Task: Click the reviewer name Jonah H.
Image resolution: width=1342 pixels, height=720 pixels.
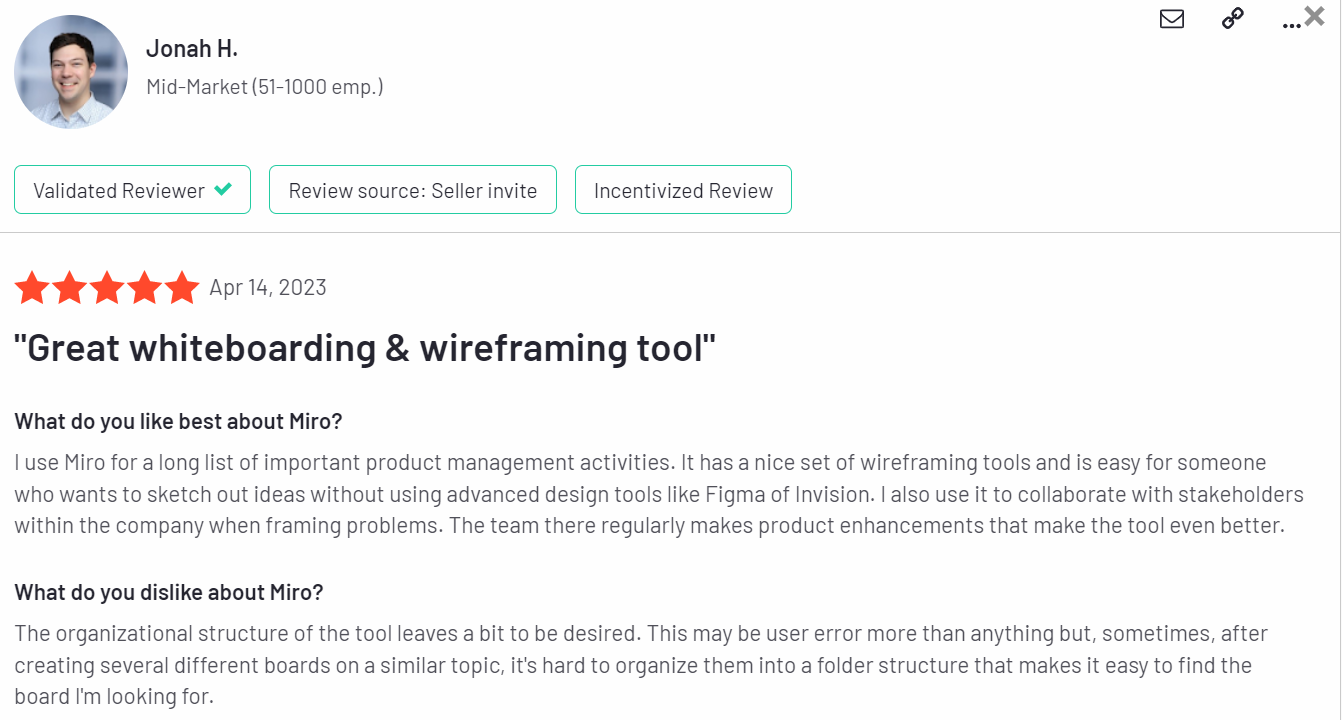Action: pyautogui.click(x=192, y=48)
